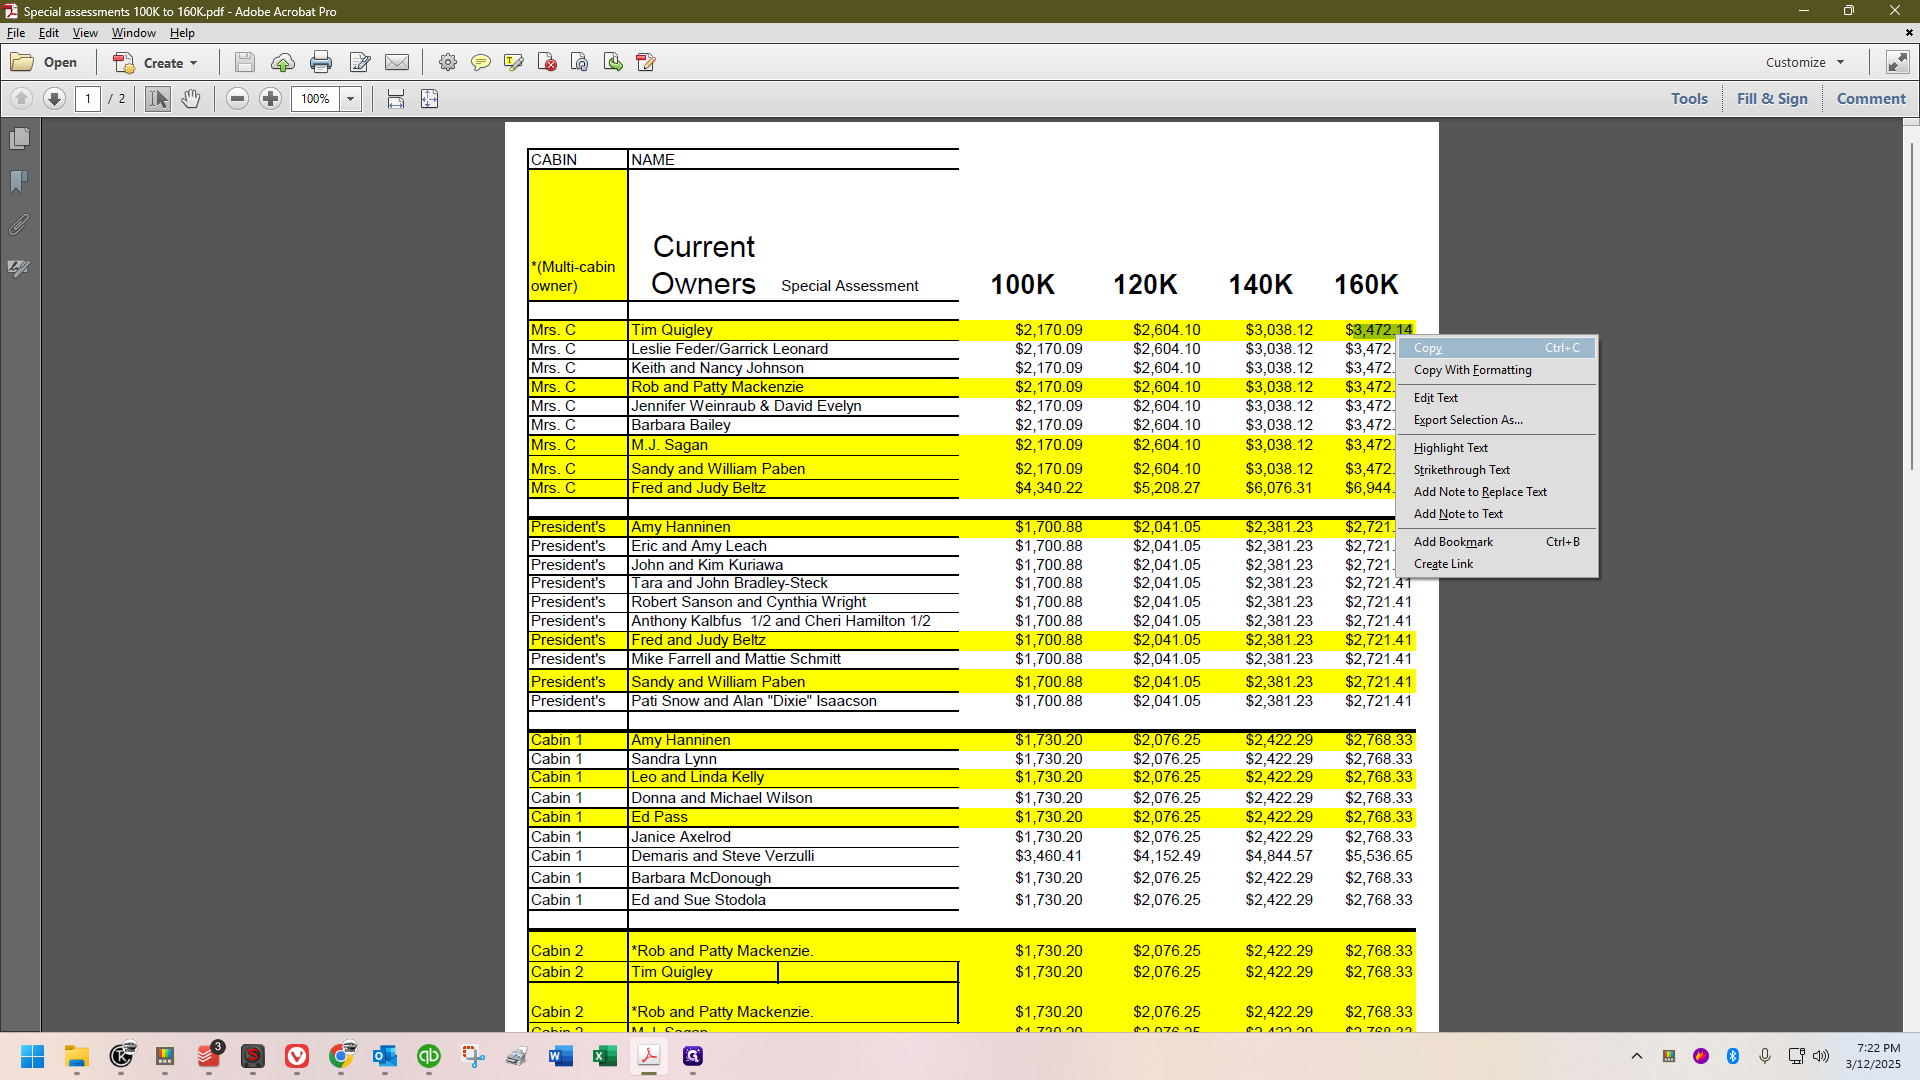Click the Fit width scrolling icon

tap(396, 98)
